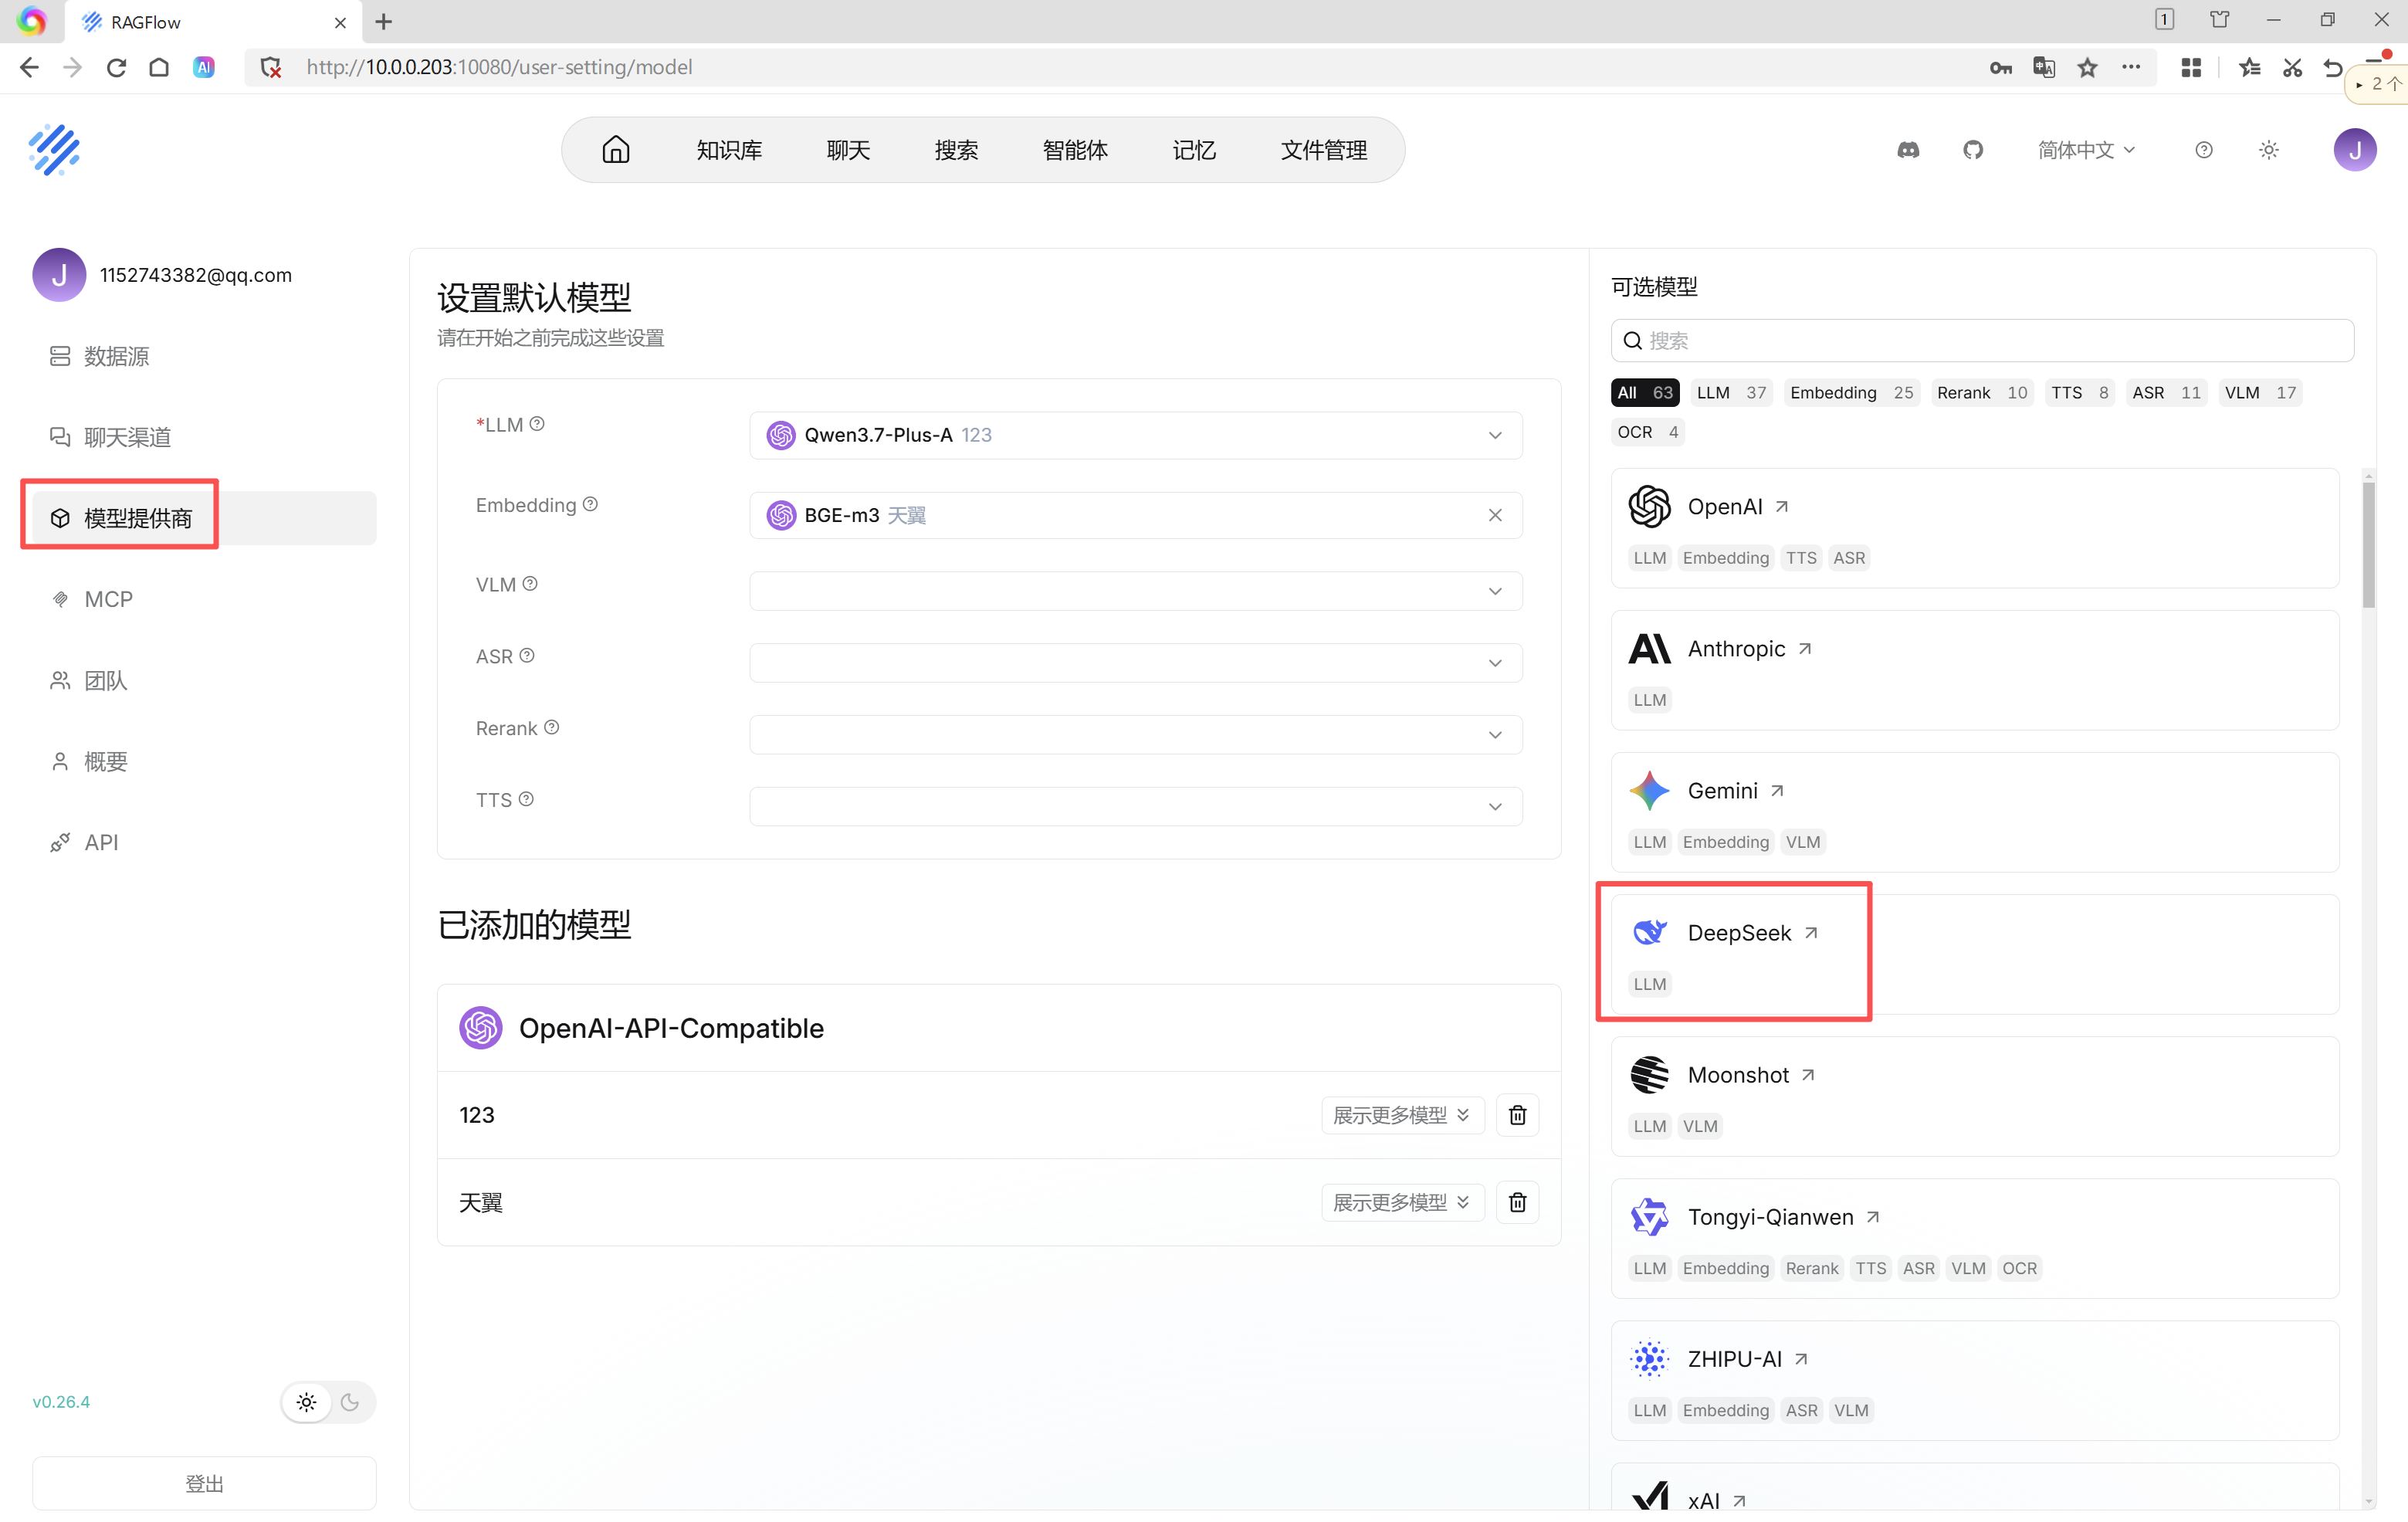This screenshot has height=1522, width=2408.
Task: Filter models by LLM tag
Action: (1731, 393)
